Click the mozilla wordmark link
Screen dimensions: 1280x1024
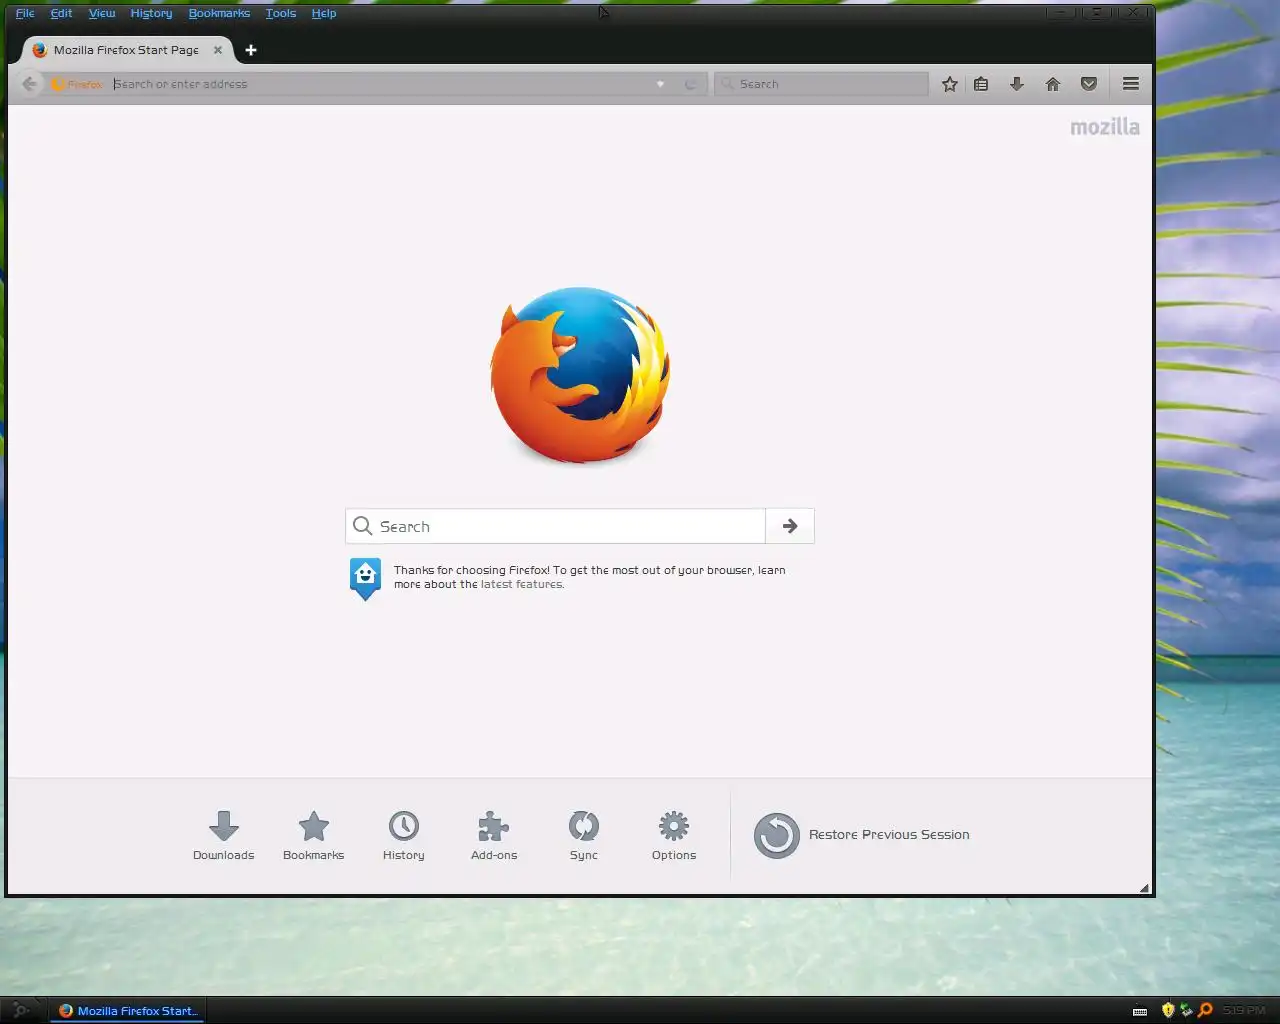coord(1105,127)
